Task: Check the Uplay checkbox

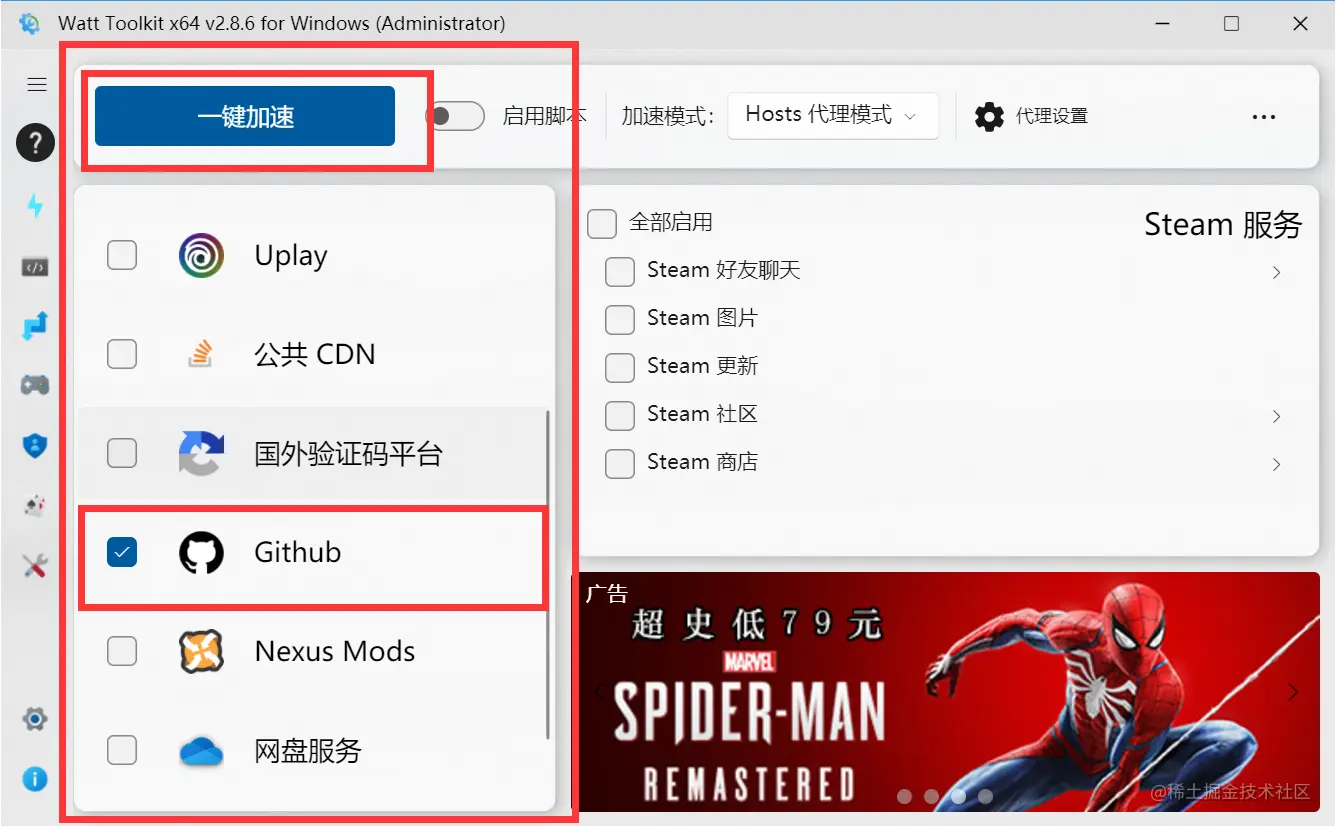Action: 122,256
